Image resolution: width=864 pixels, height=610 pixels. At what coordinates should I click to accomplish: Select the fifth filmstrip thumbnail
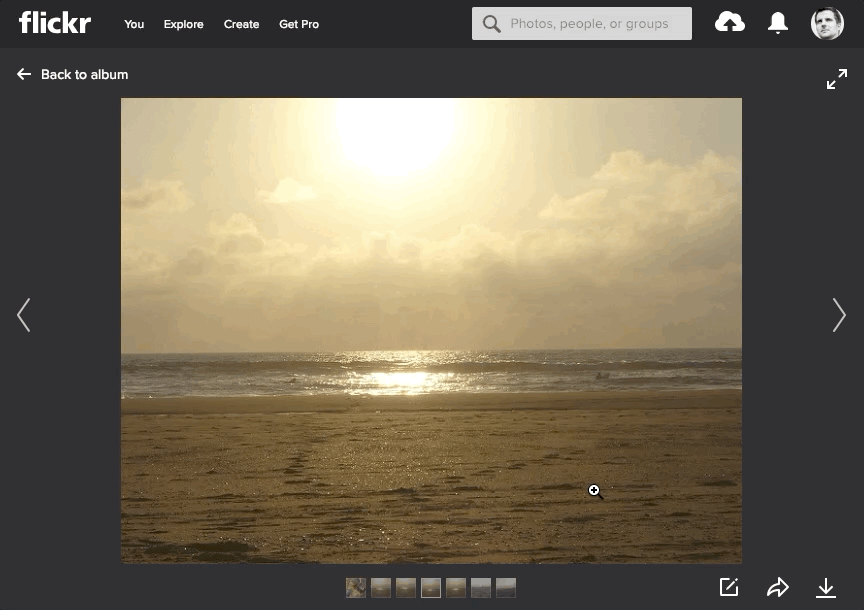click(x=456, y=588)
